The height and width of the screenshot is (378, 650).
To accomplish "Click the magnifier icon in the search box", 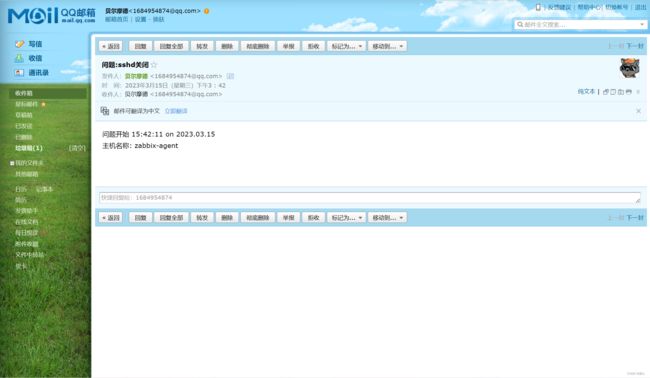I will 520,24.
